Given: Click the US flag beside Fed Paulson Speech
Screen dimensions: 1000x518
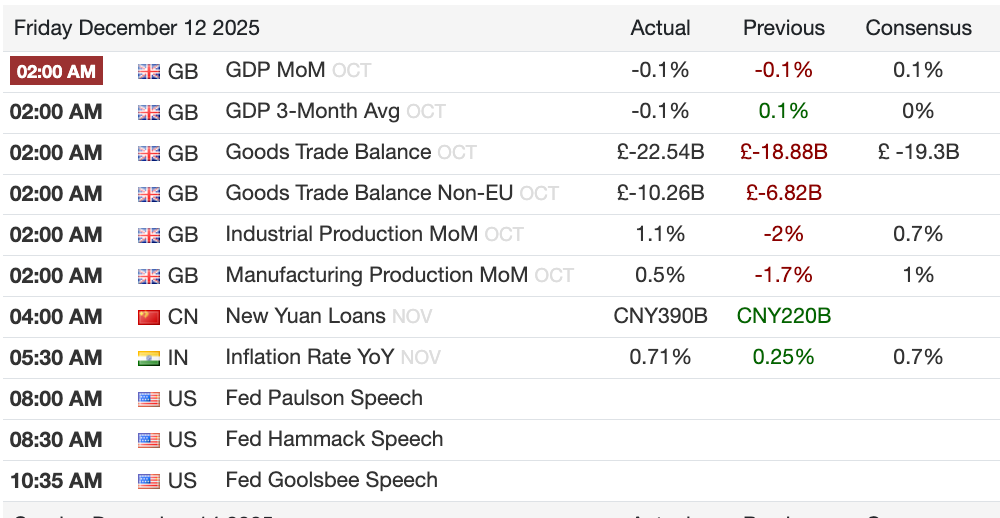Looking at the screenshot, I should [x=148, y=399].
